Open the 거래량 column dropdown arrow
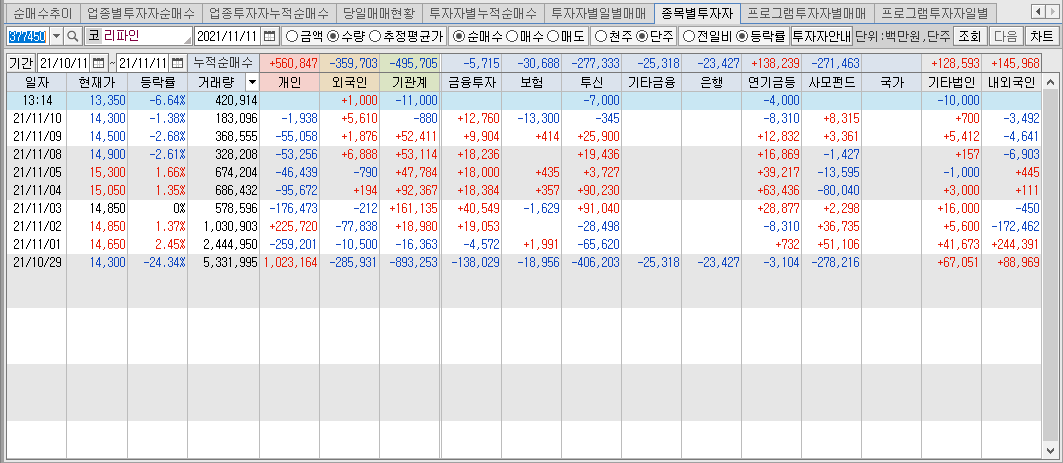This screenshot has height=463, width=1063. tap(252, 83)
